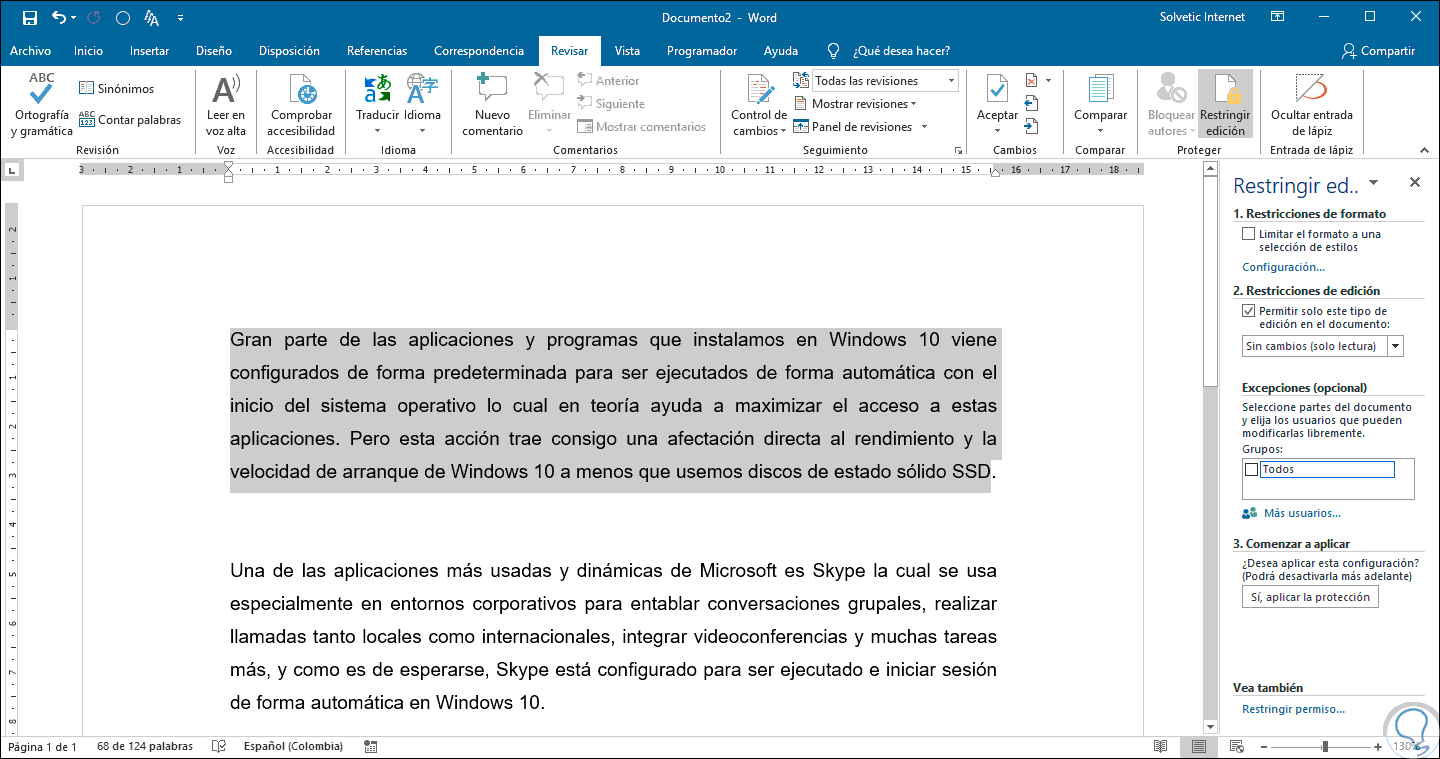1440x759 pixels.
Task: Click the Español (Colombia) language indicator
Action: point(295,746)
